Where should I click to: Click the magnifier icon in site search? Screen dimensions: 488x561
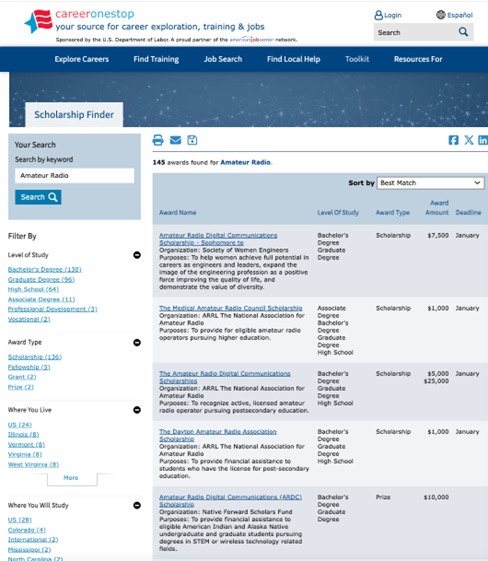(463, 32)
